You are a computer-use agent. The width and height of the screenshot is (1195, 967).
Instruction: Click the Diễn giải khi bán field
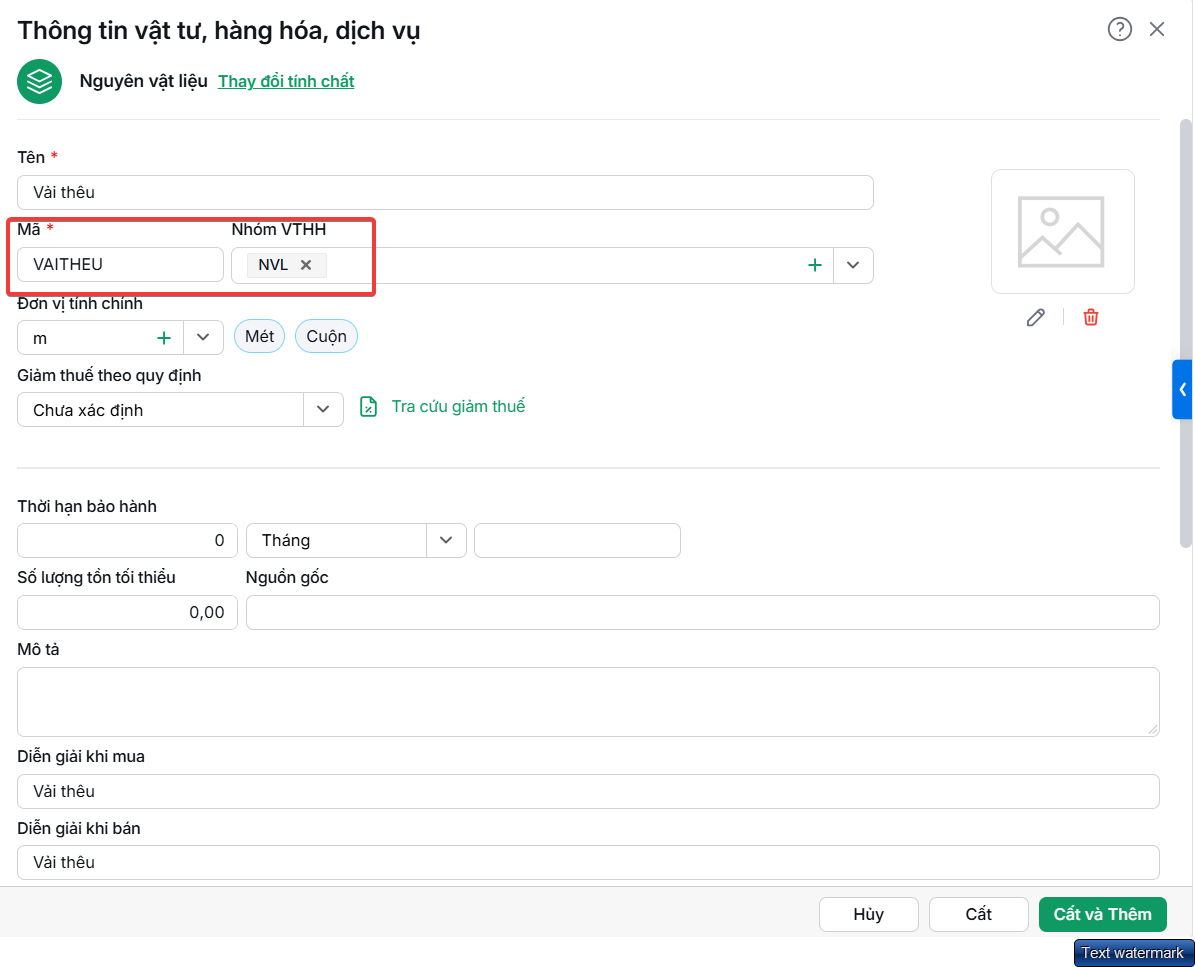click(588, 863)
